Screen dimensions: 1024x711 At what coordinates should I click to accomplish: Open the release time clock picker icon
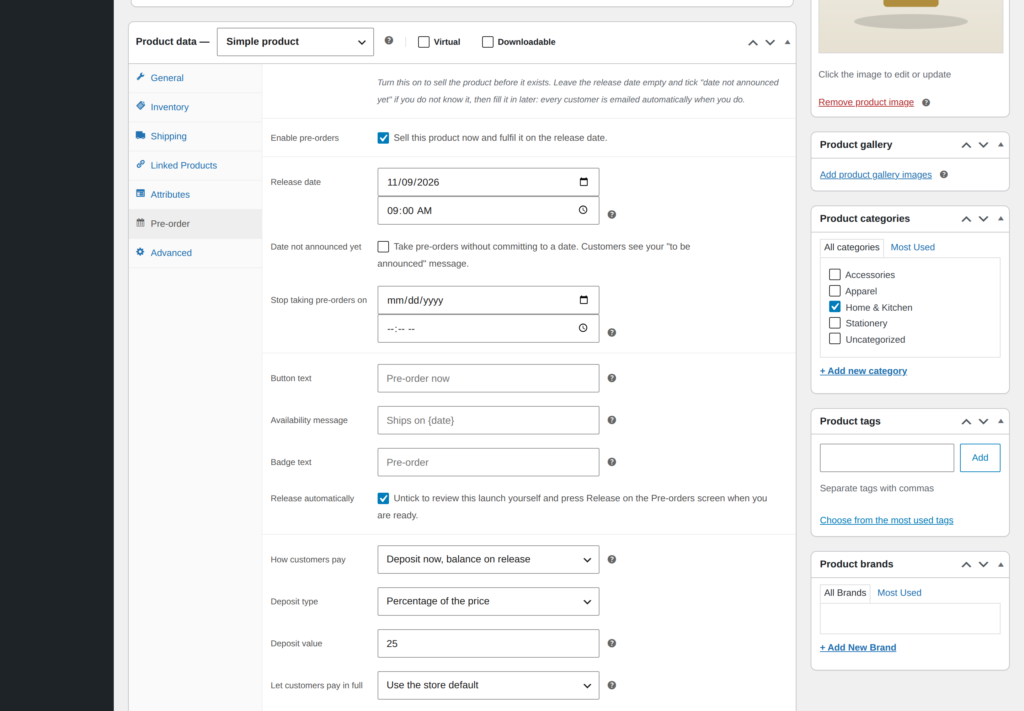pos(583,210)
